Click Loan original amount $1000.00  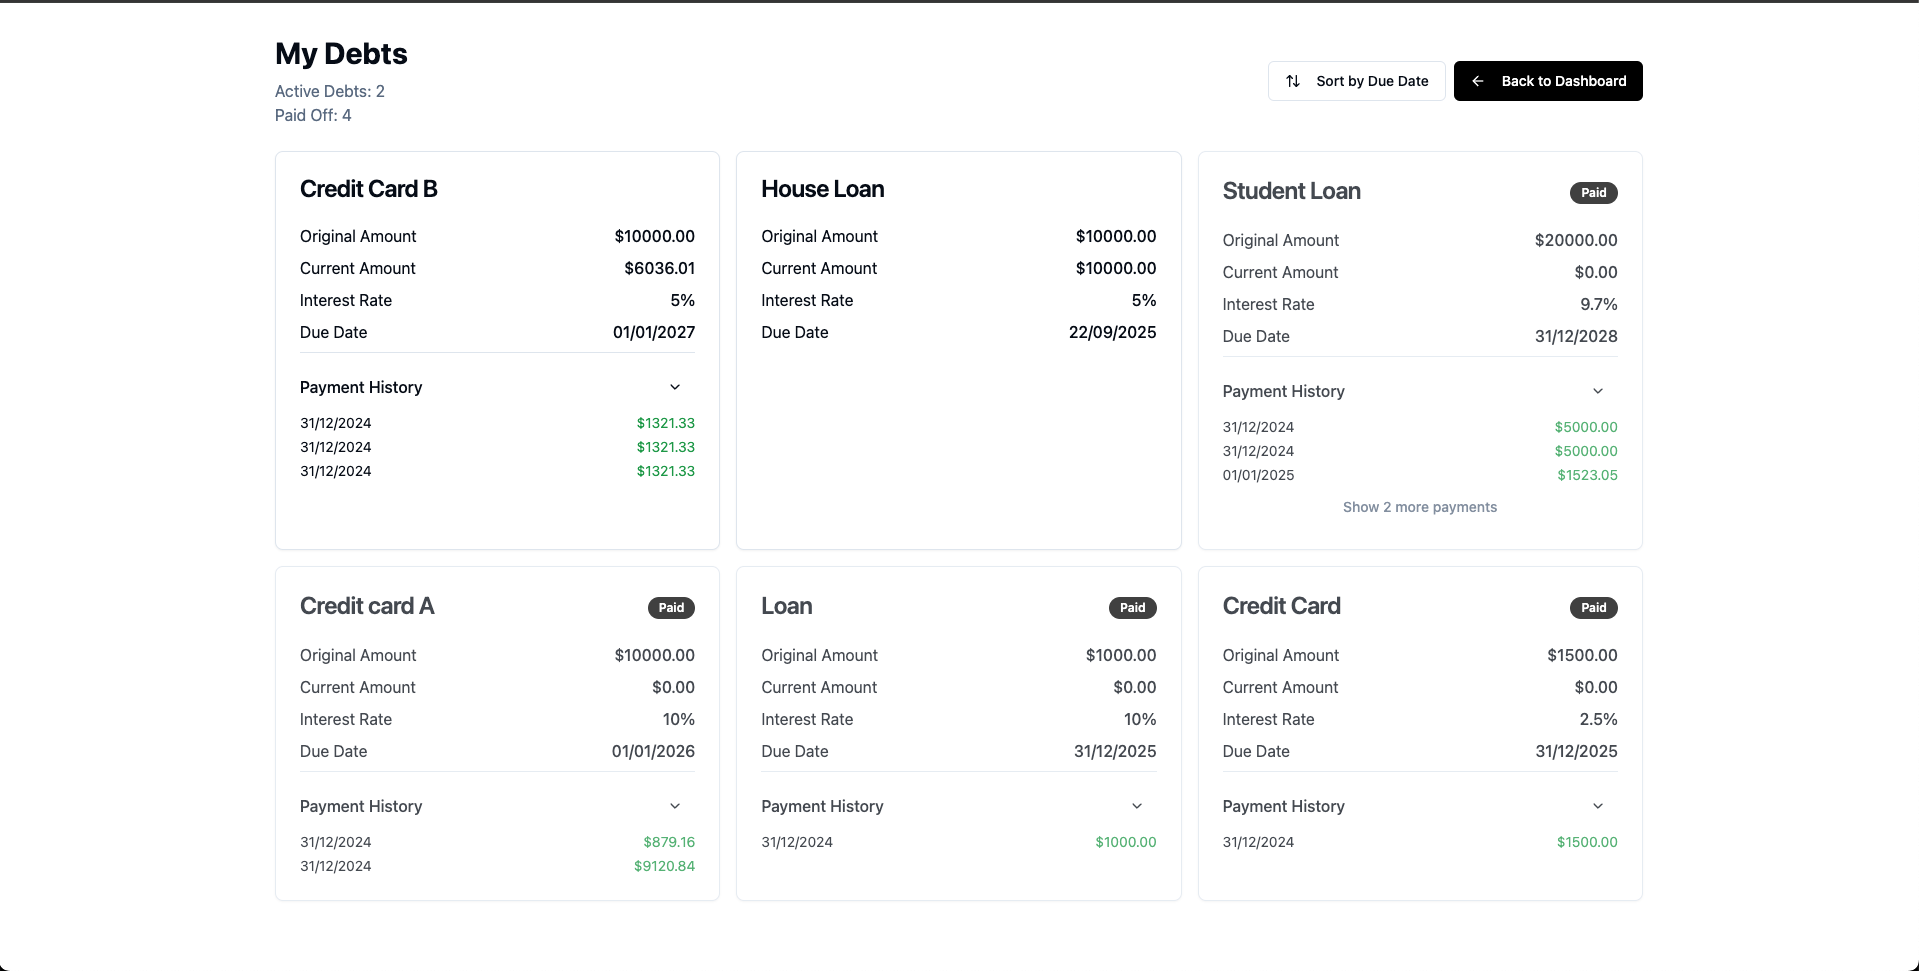[x=1121, y=655]
